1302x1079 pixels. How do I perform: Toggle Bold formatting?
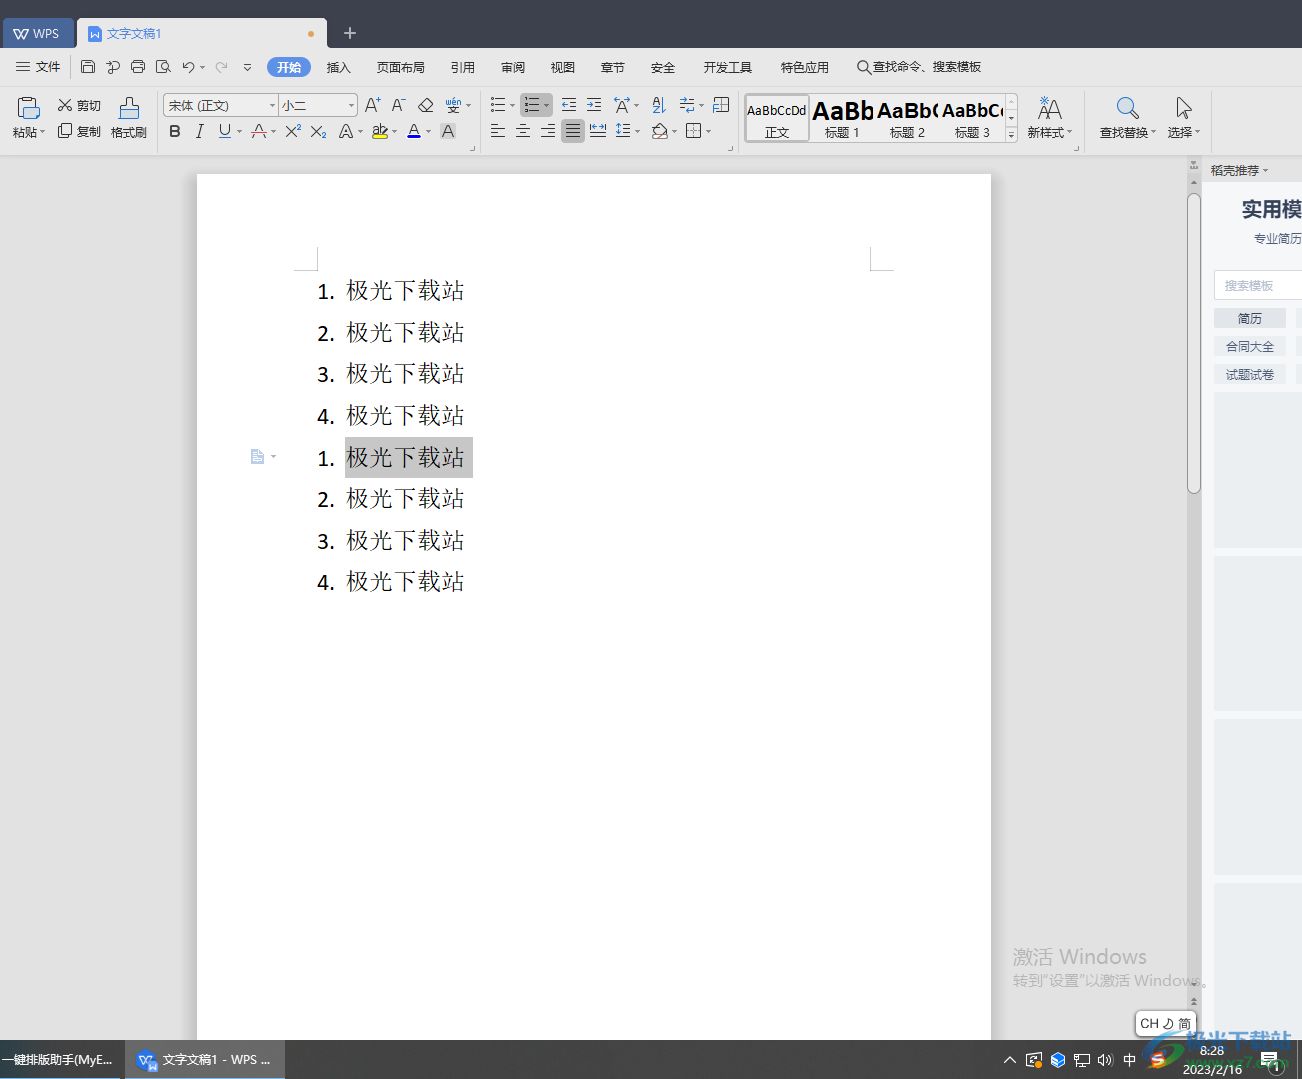point(175,131)
